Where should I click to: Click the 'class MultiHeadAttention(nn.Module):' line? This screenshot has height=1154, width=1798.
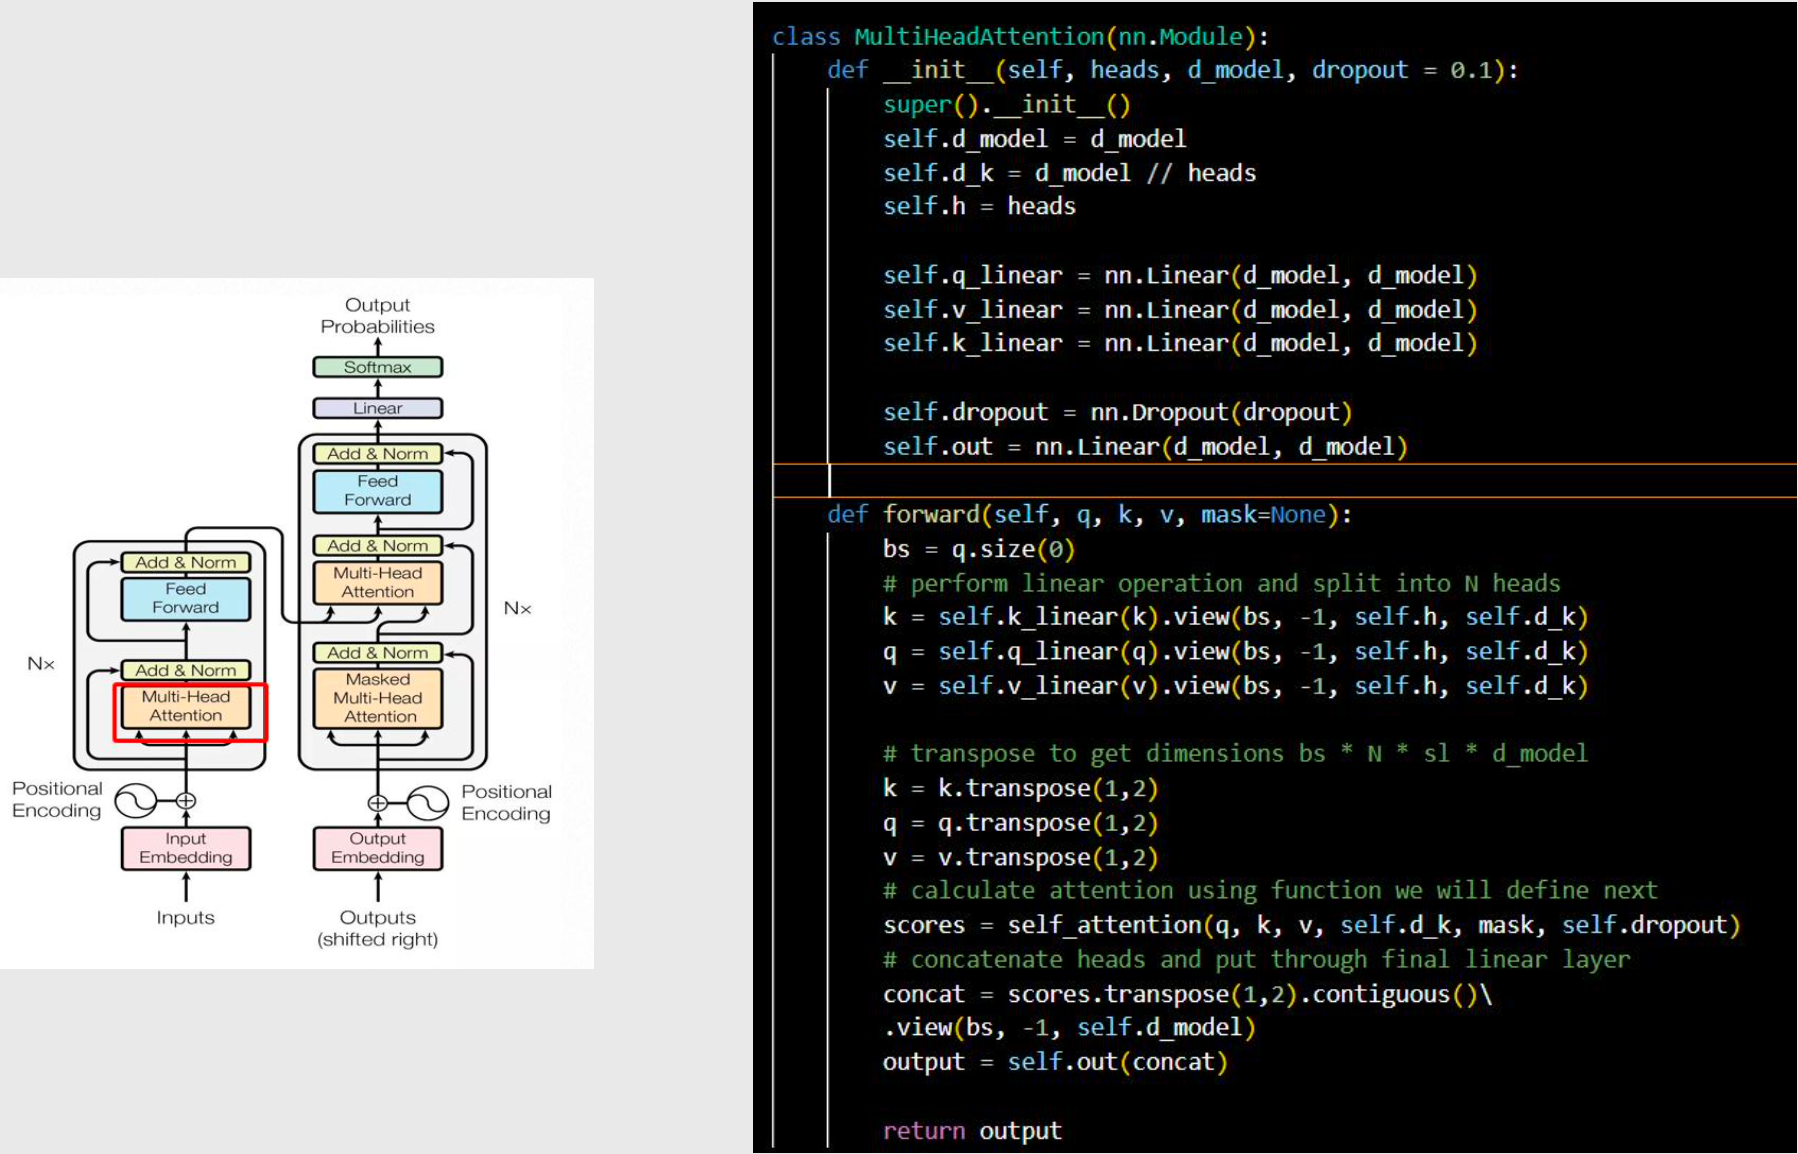(x=1020, y=37)
